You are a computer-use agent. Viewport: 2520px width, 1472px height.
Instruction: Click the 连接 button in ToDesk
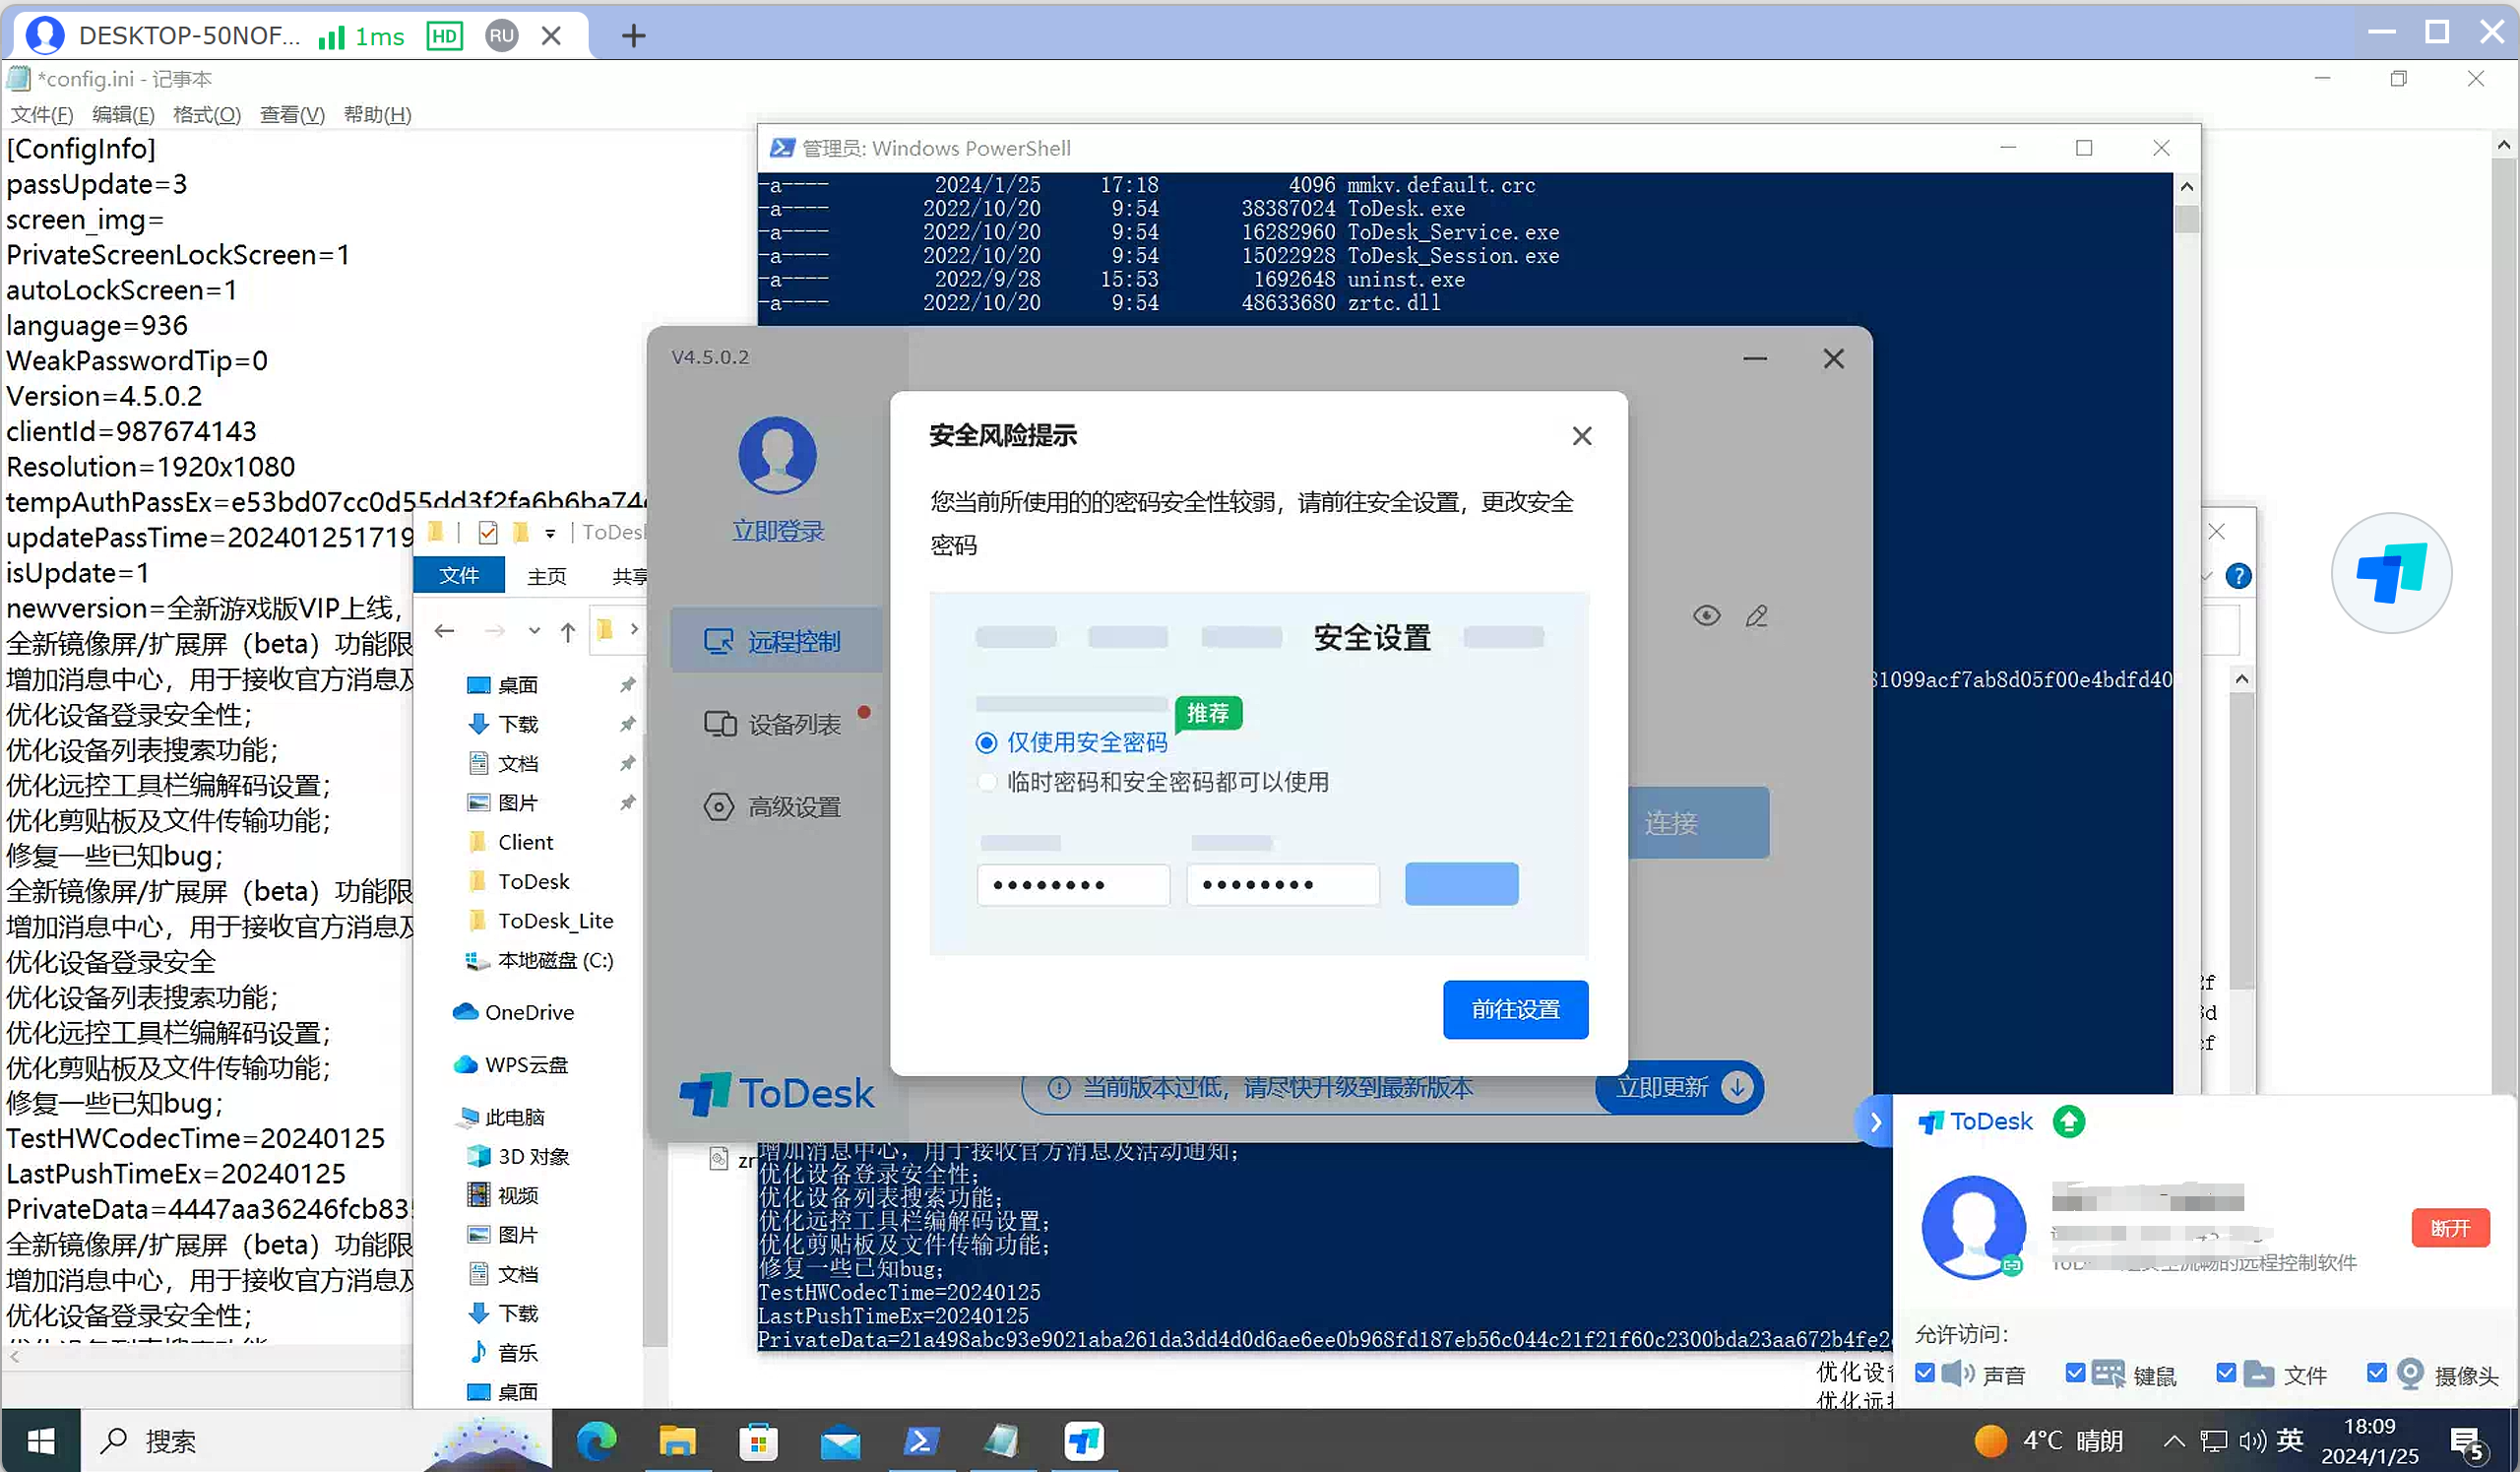click(1698, 822)
